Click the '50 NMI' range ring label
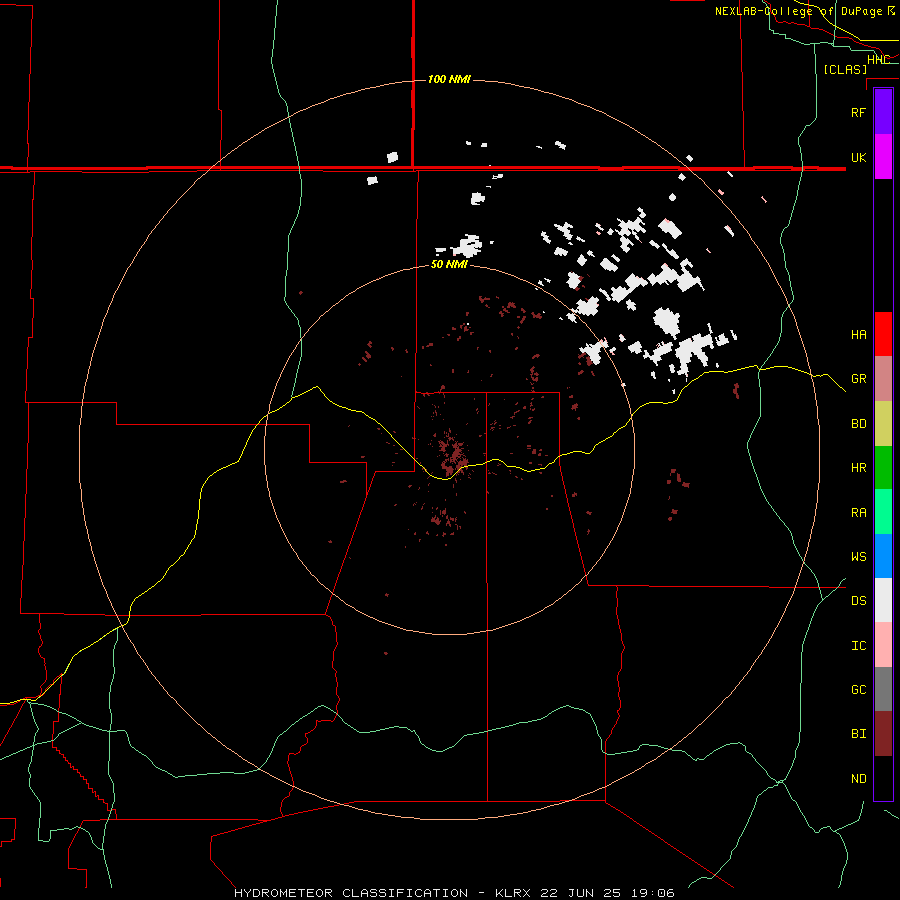 (449, 264)
